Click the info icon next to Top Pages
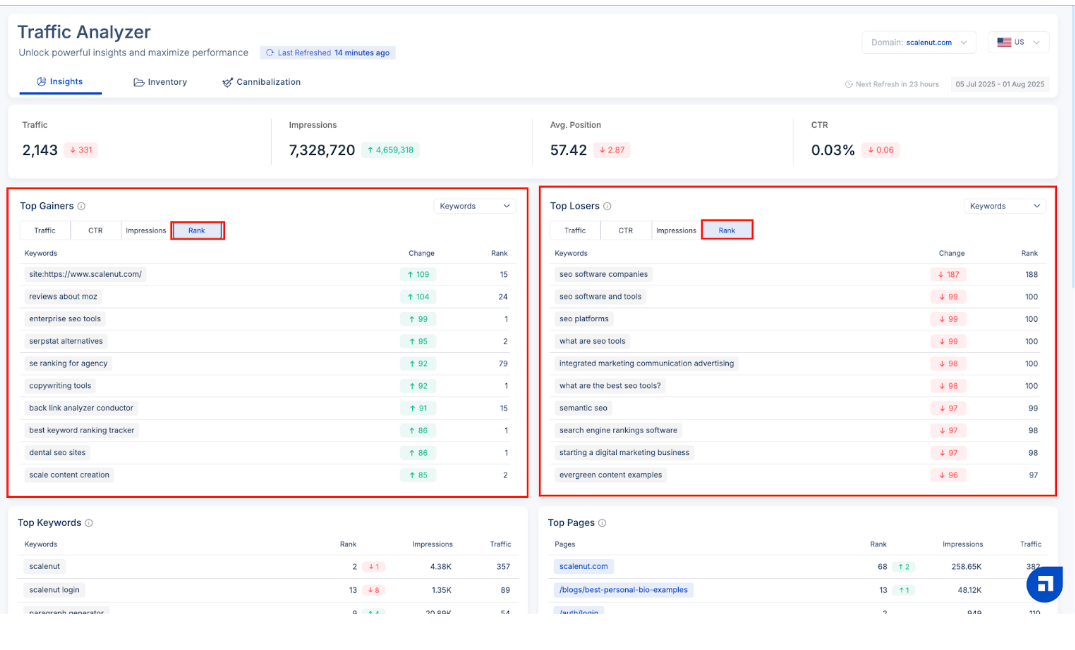 pos(602,523)
